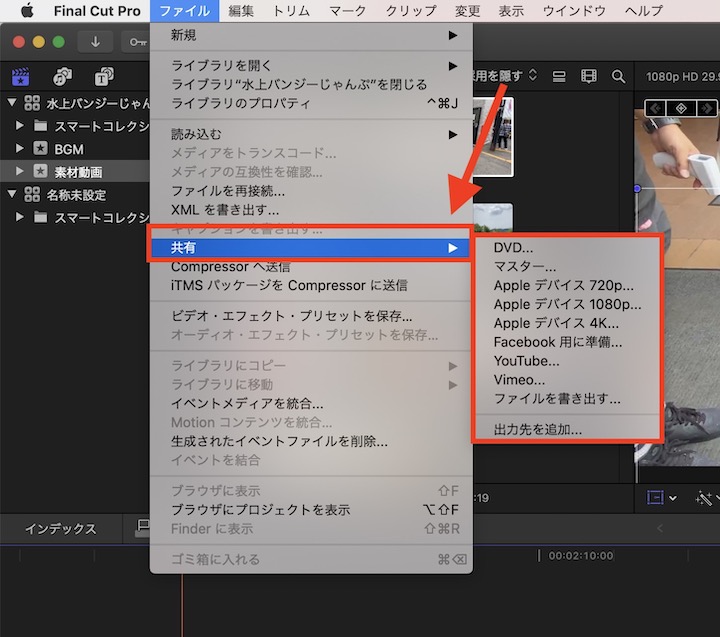Viewport: 720px width, 637px height.
Task: Open the Photos and Audio sidebar
Action: (x=62, y=77)
